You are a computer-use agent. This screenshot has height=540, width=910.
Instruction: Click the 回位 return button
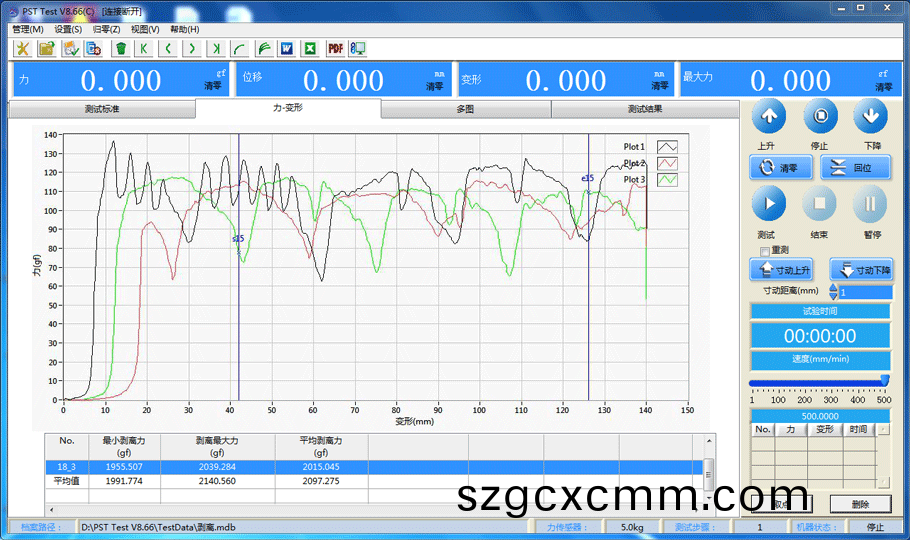pos(855,168)
